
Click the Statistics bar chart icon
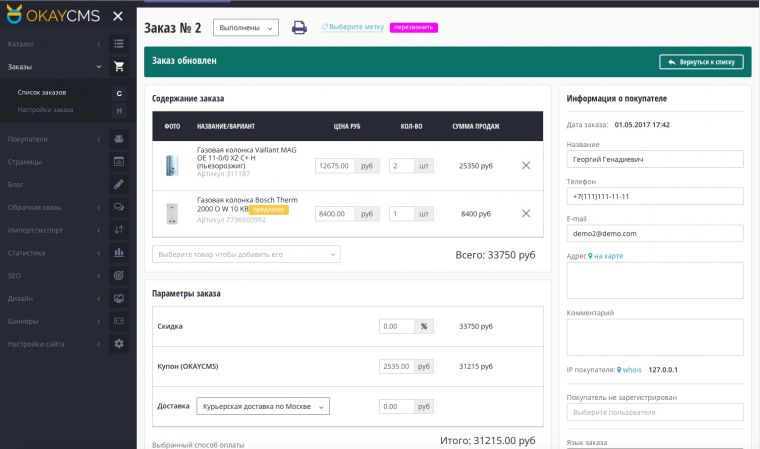click(119, 252)
